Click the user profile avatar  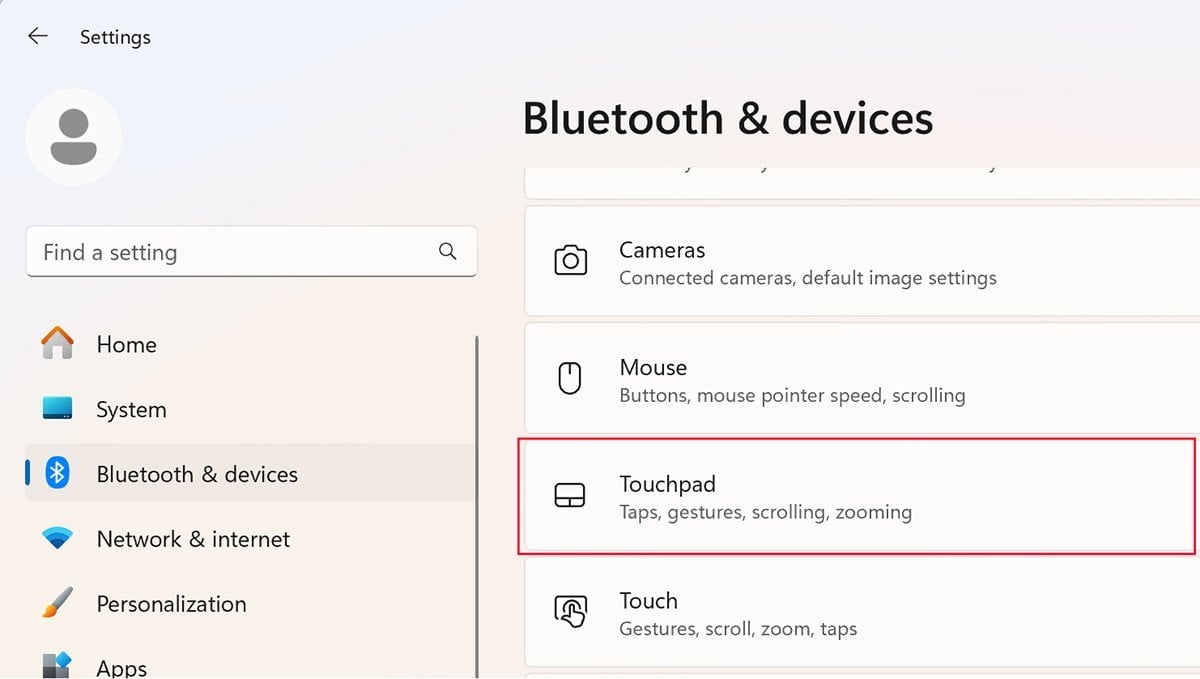(x=73, y=137)
